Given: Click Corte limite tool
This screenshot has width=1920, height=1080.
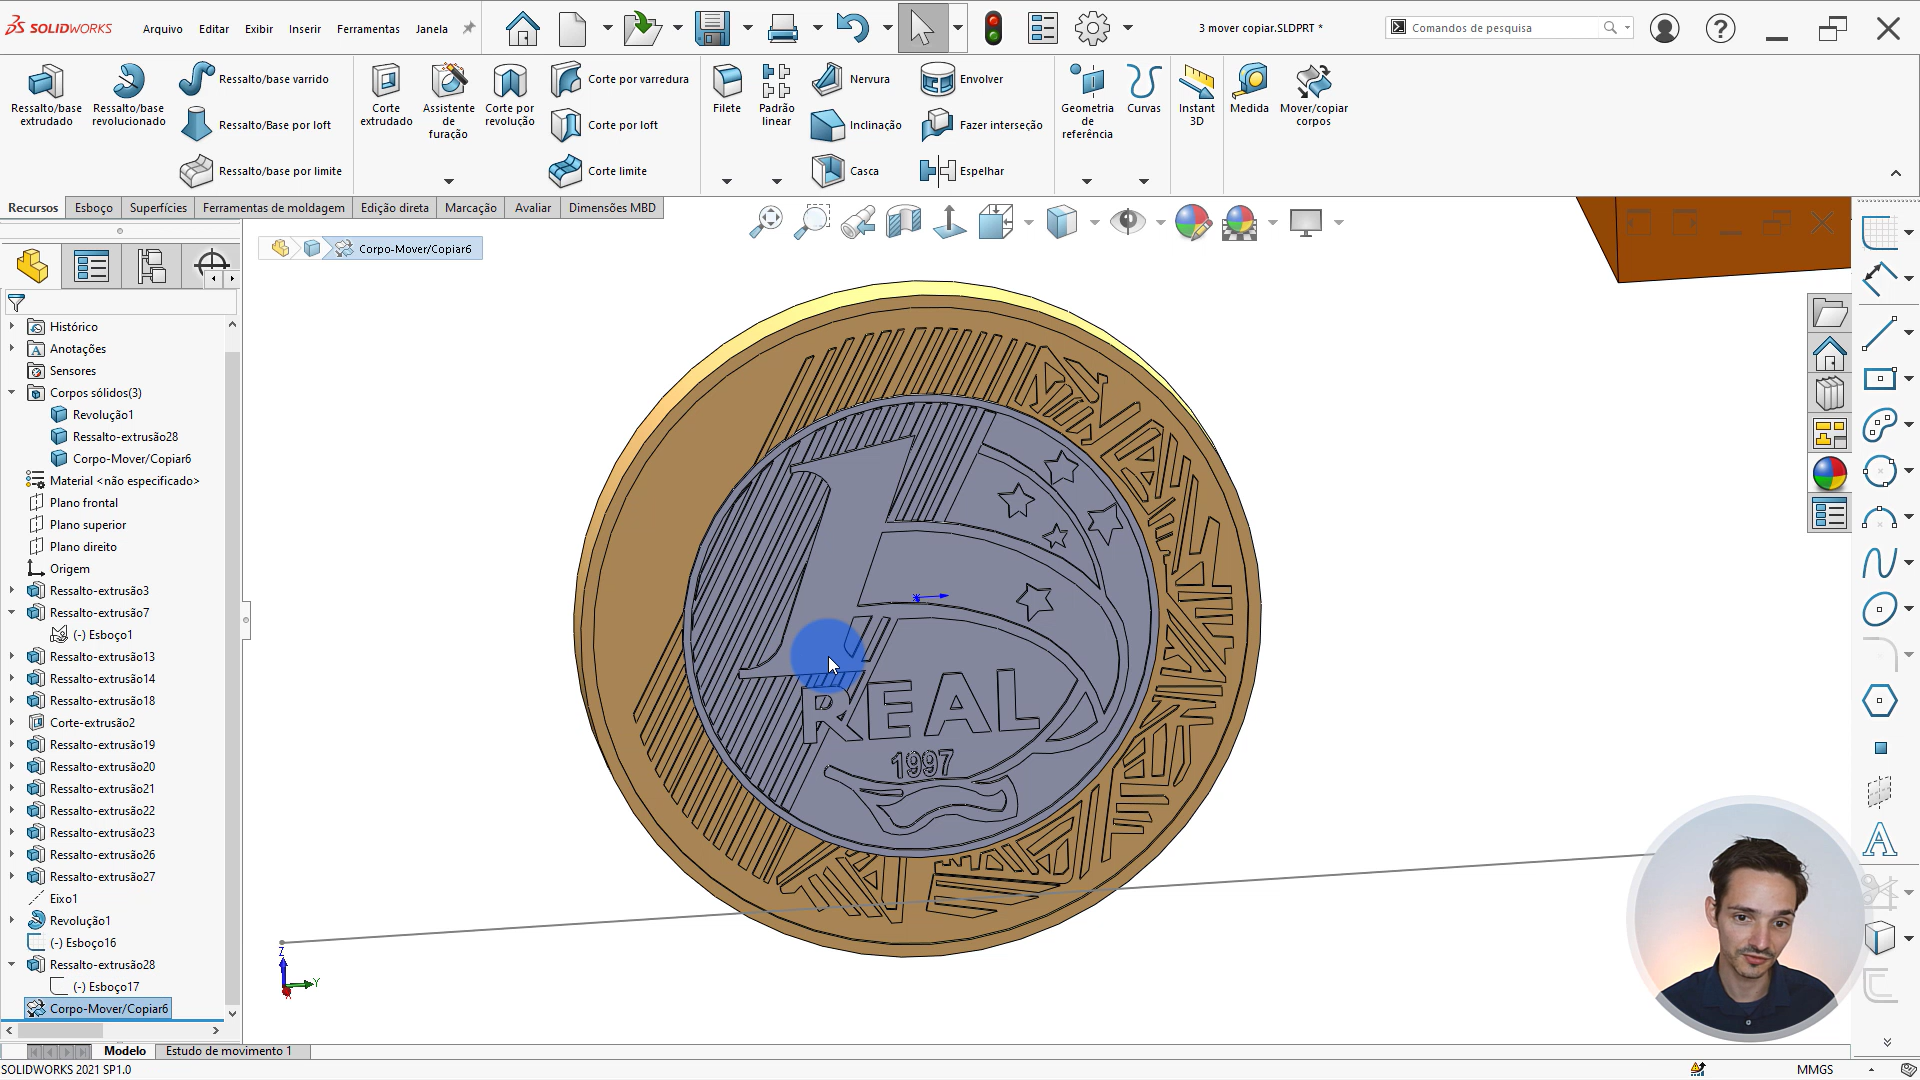Looking at the screenshot, I should pos(598,171).
